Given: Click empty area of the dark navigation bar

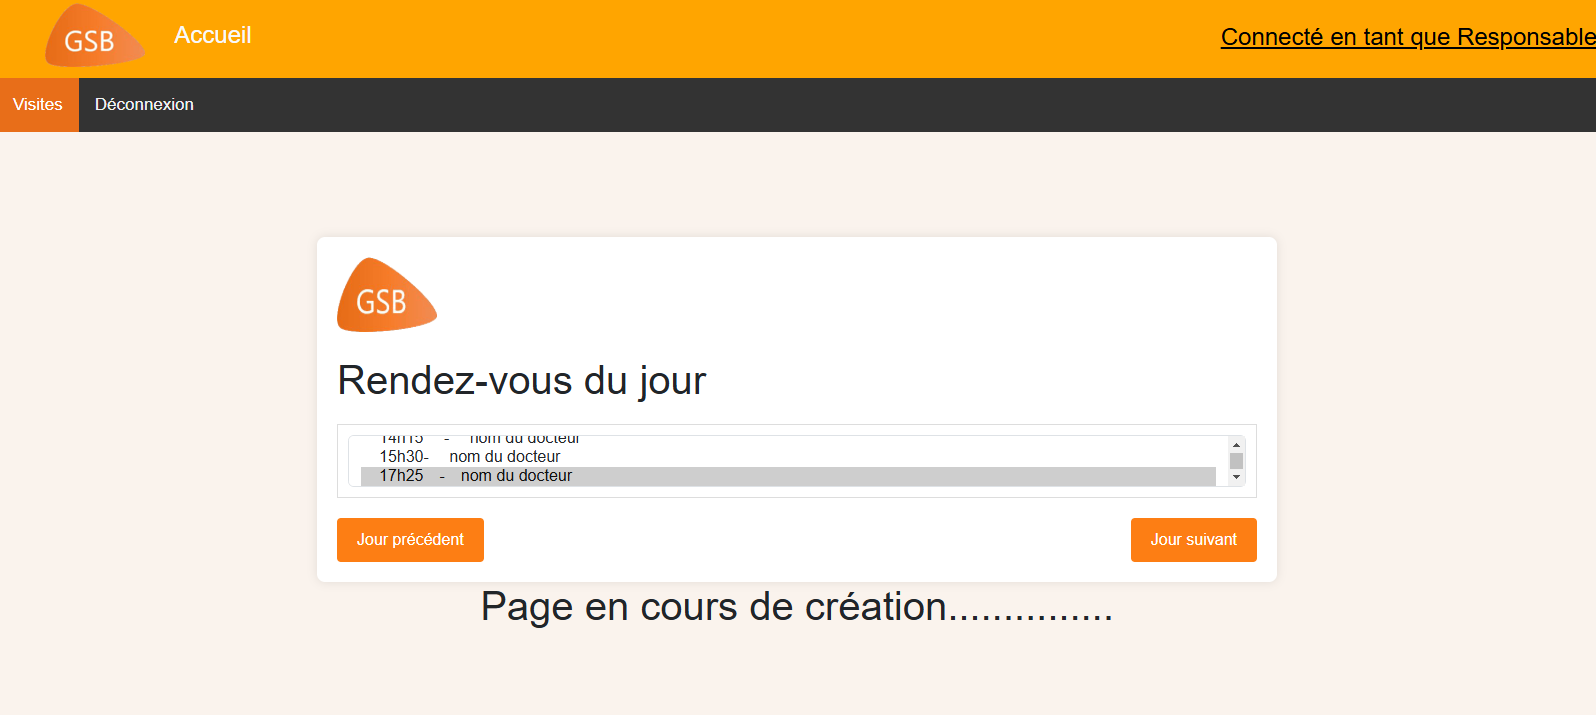Looking at the screenshot, I should (x=800, y=105).
